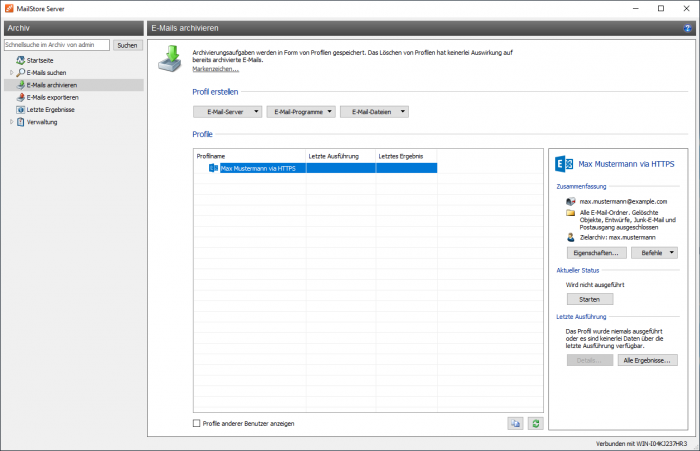Select Verwaltung in the tree
Viewport: 700px width, 451px height.
[x=42, y=122]
